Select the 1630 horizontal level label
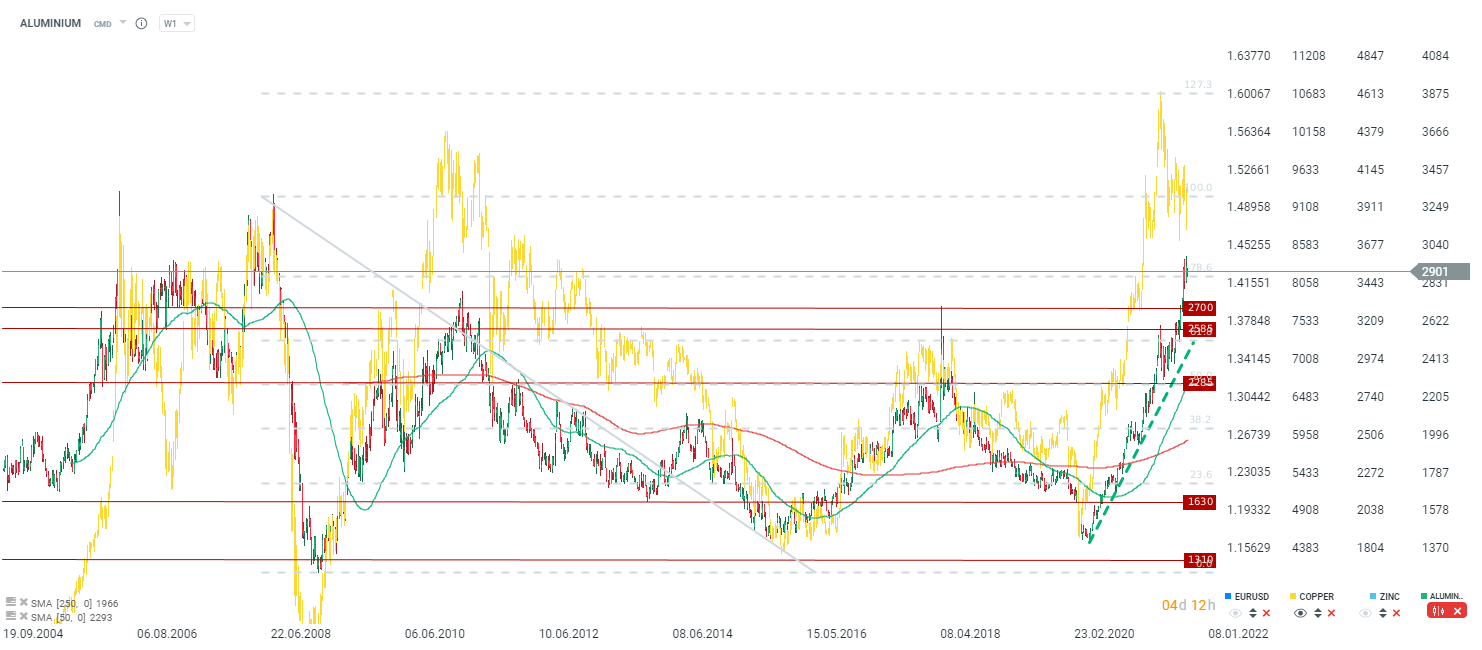The height and width of the screenshot is (650, 1482). pos(1199,502)
